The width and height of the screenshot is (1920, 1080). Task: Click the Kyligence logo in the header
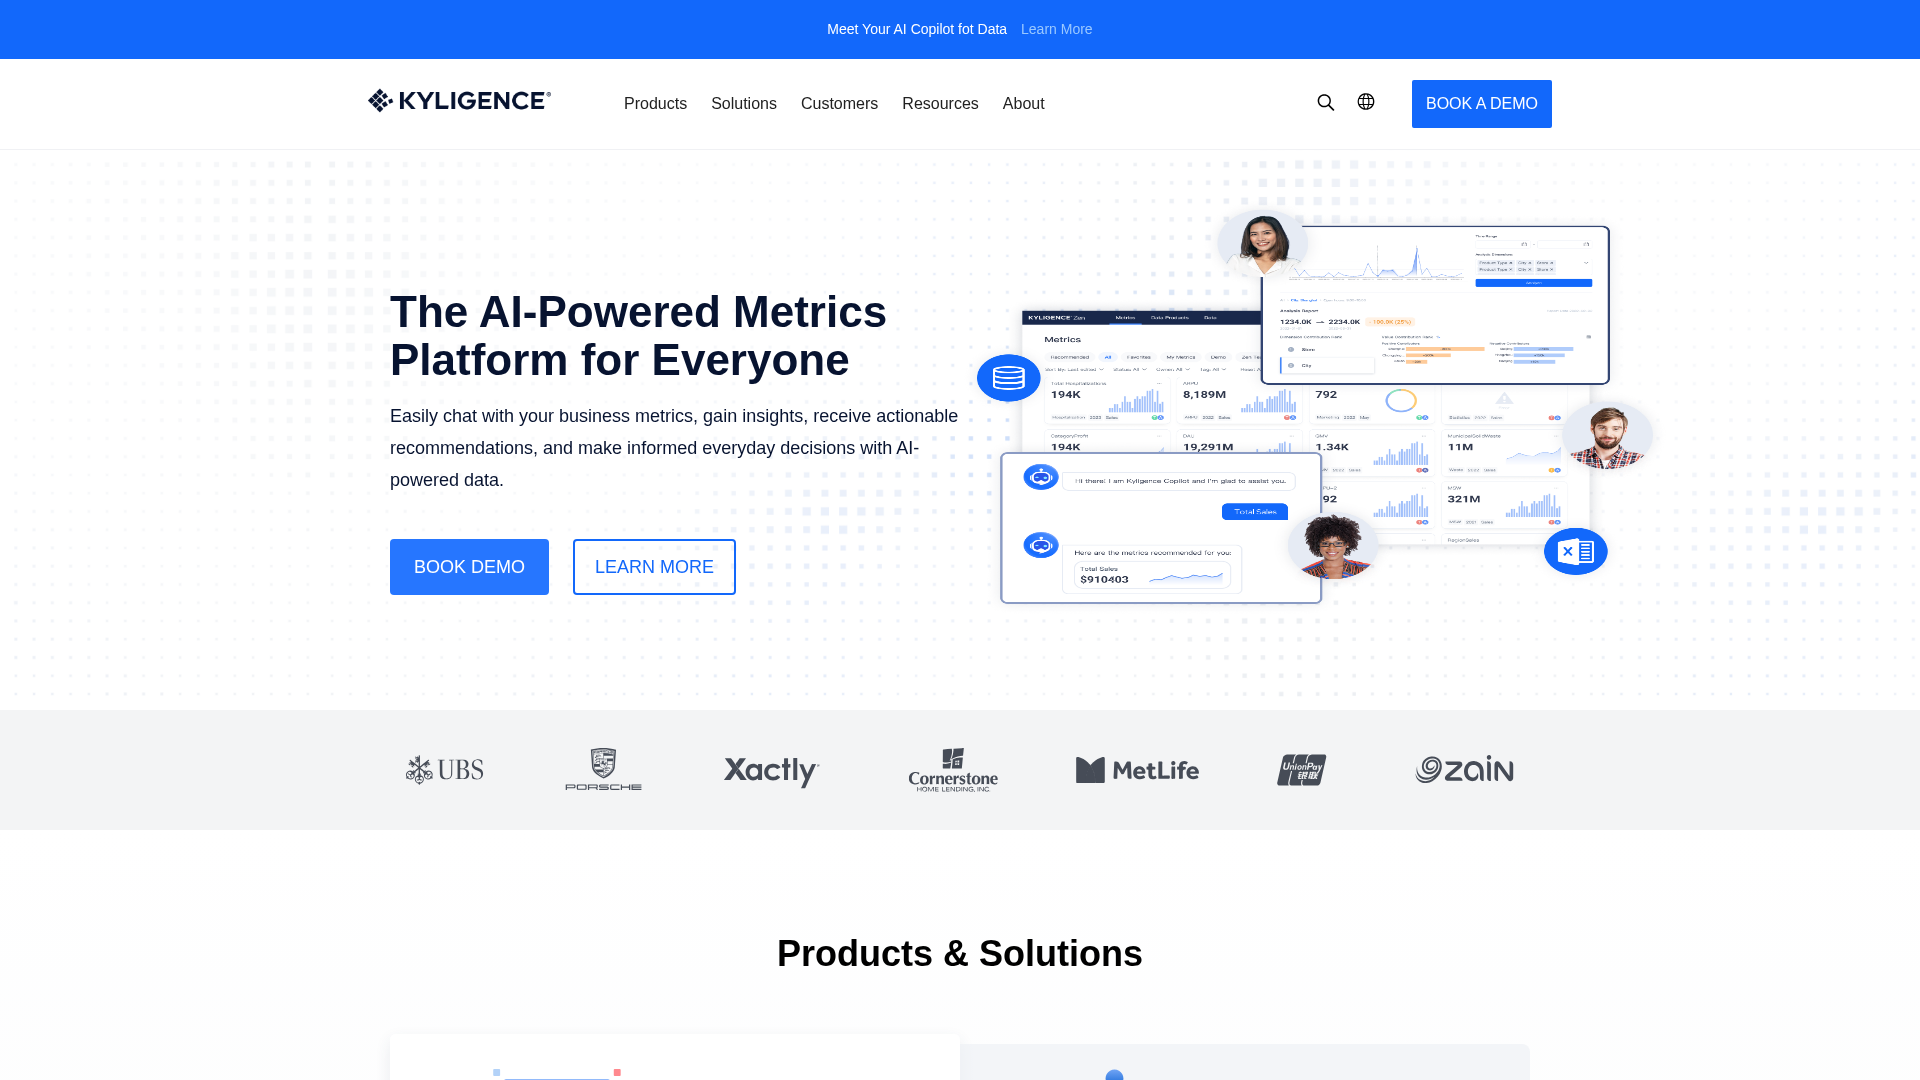(x=459, y=100)
